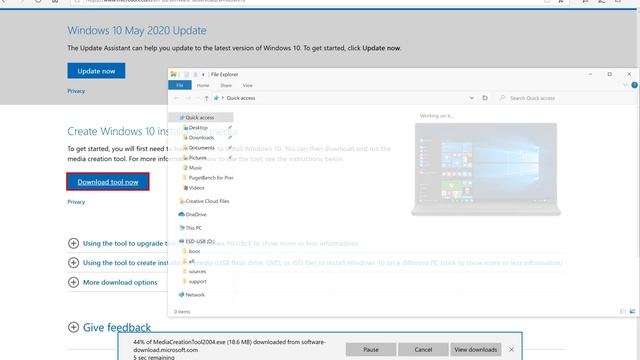The height and width of the screenshot is (360, 640).
Task: Dismiss the download notification bar
Action: [x=511, y=349]
